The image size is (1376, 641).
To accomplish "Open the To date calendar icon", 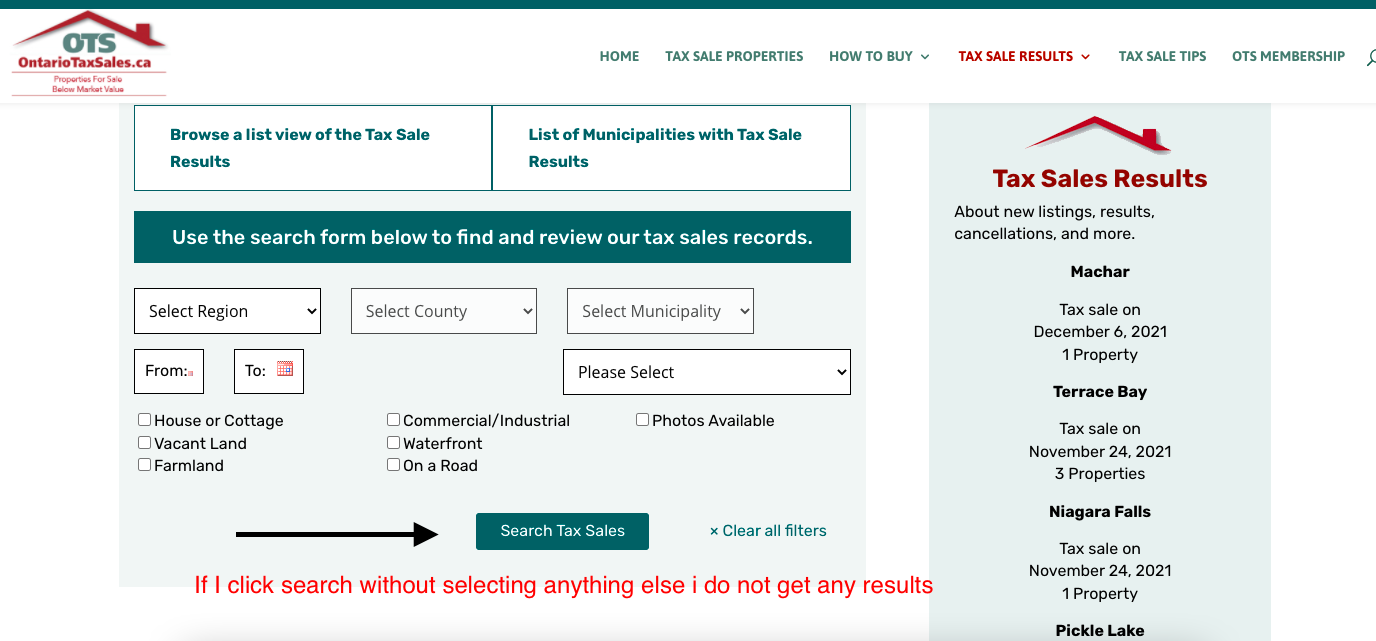I will tap(285, 369).
